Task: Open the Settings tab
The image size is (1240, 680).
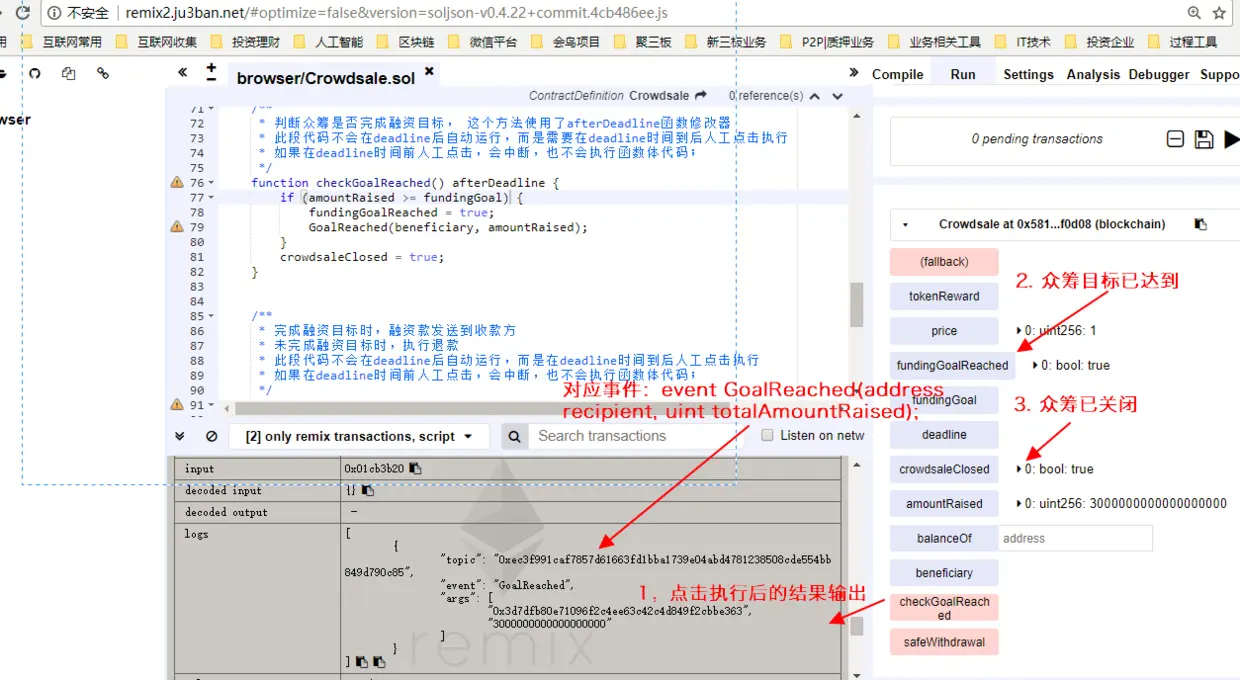Action: coord(1028,74)
